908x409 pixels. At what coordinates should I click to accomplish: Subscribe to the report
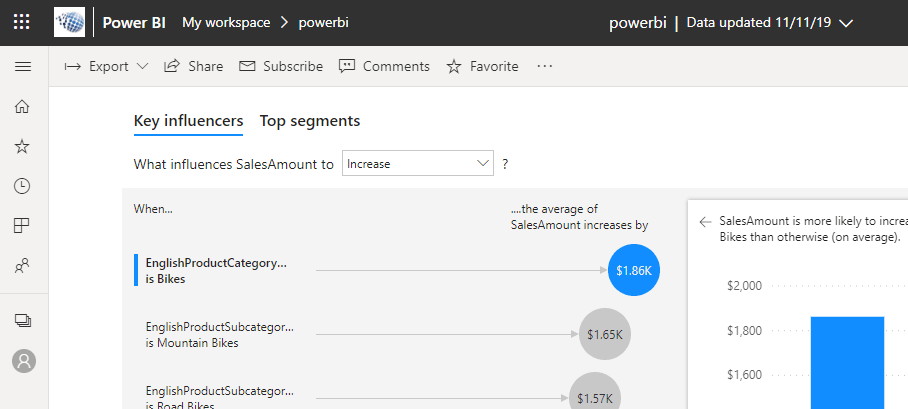tap(281, 67)
